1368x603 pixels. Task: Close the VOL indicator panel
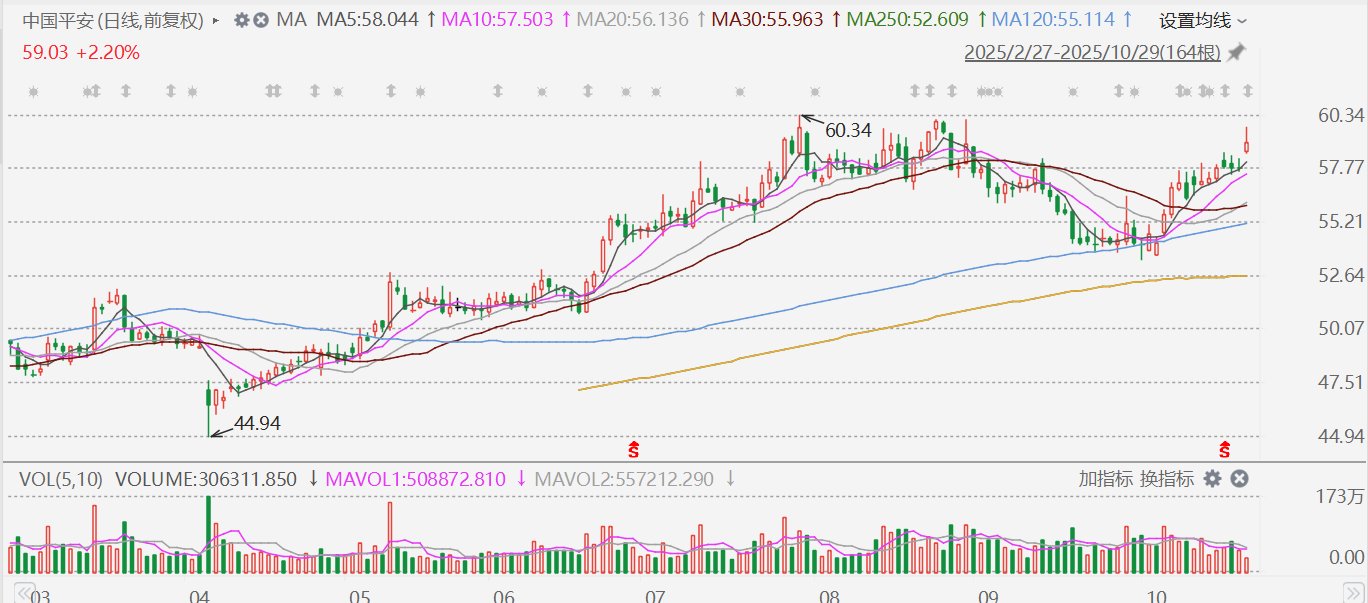pyautogui.click(x=1239, y=479)
